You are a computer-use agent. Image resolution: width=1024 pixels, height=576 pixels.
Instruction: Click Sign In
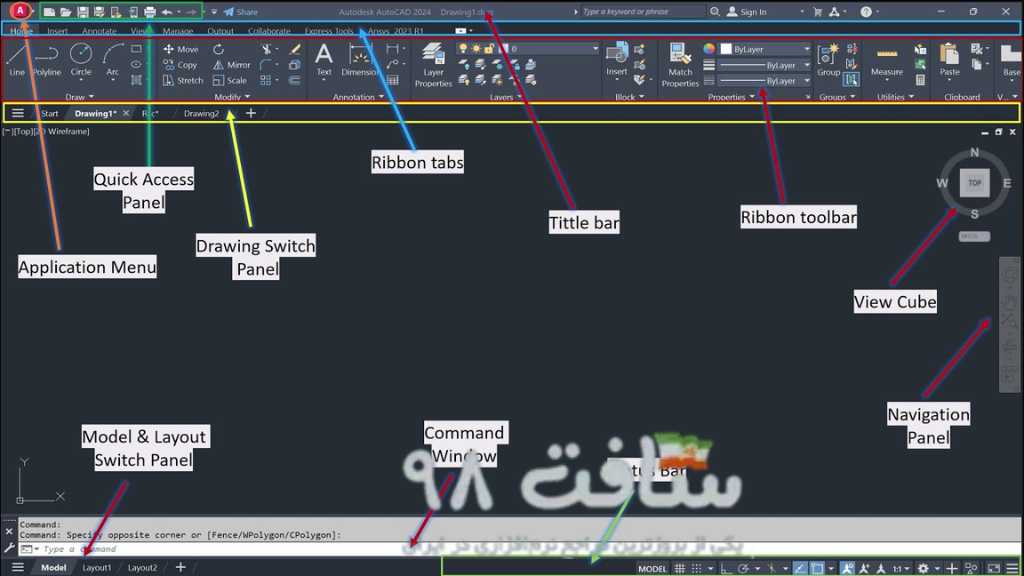747,12
